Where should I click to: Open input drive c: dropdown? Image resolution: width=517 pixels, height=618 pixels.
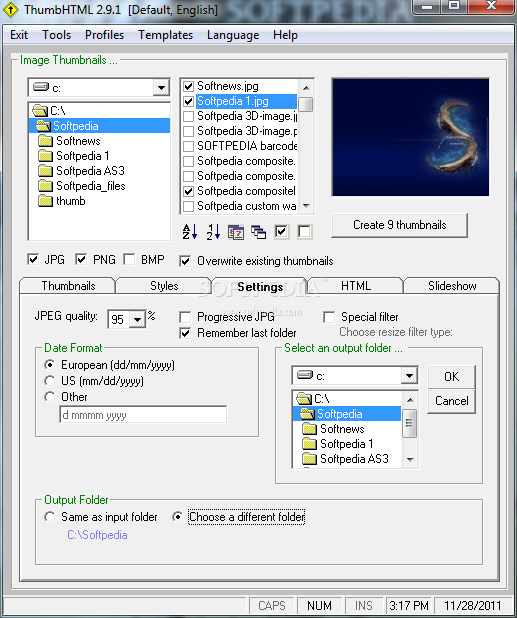tap(161, 87)
